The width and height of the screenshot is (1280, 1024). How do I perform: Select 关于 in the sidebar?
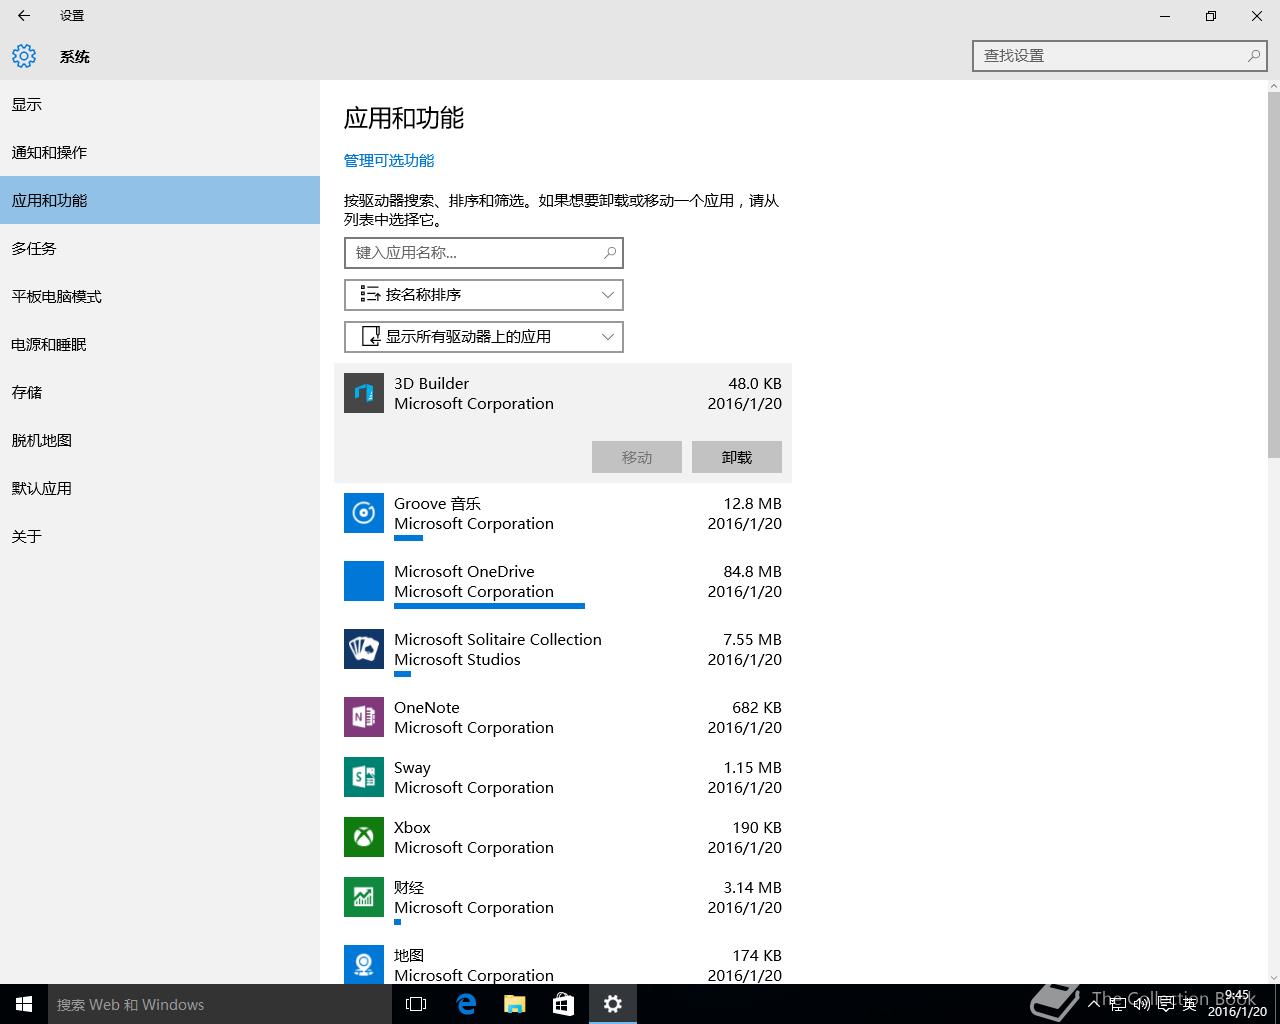[160, 536]
